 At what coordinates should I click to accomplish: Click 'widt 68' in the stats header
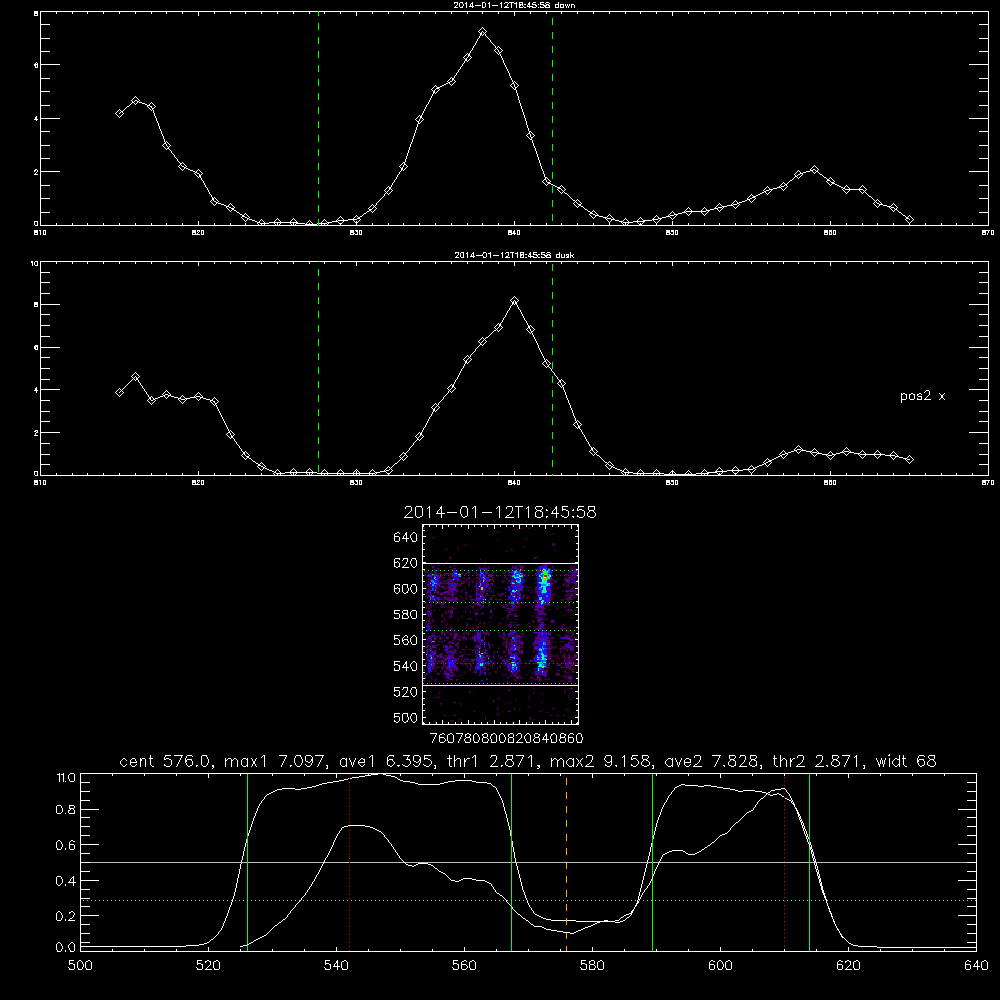pos(906,761)
